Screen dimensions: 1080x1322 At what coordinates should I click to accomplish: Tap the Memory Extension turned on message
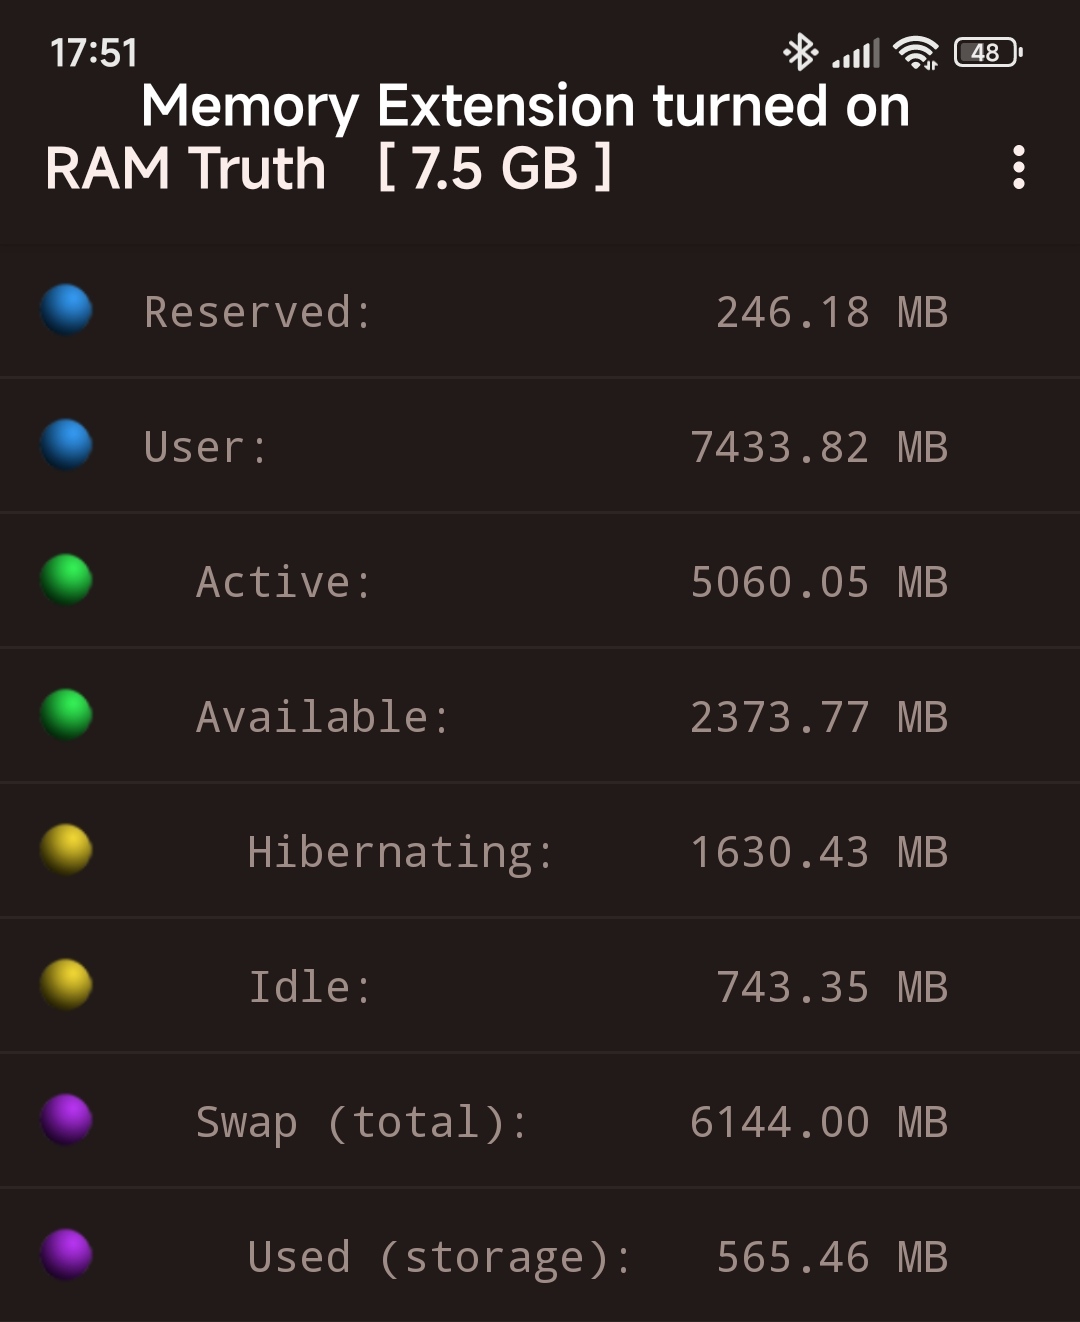pos(526,106)
